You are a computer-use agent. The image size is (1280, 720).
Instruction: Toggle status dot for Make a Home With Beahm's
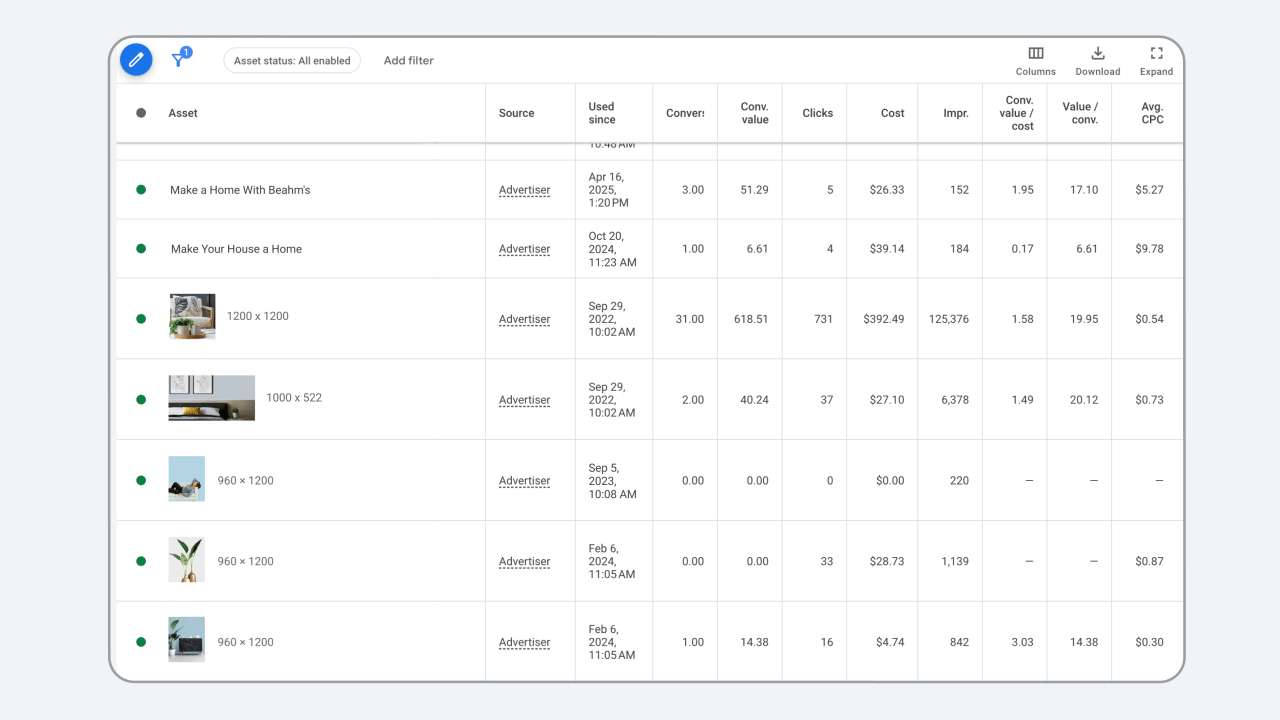[141, 190]
